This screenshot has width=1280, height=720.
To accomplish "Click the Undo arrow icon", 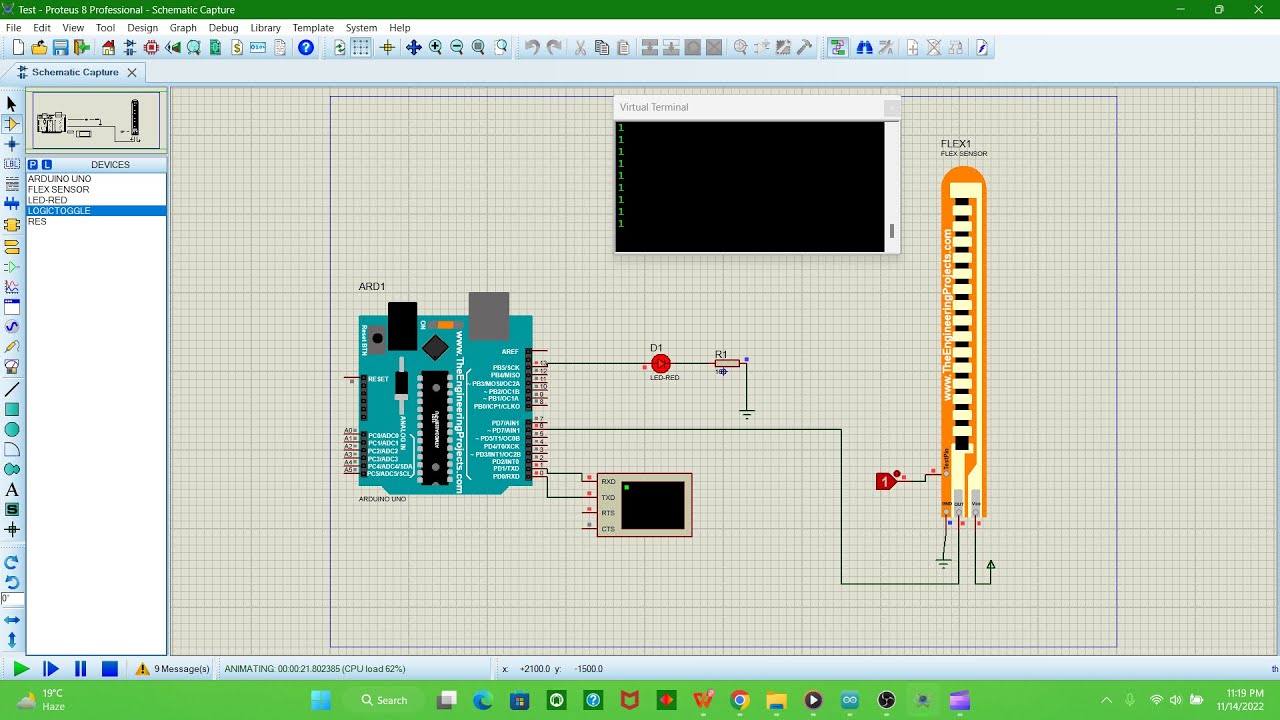I will pos(532,47).
